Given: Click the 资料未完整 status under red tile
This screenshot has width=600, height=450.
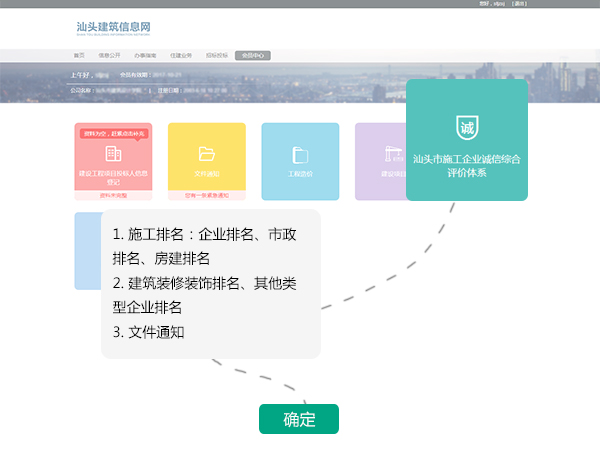Looking at the screenshot, I should pyautogui.click(x=113, y=195).
